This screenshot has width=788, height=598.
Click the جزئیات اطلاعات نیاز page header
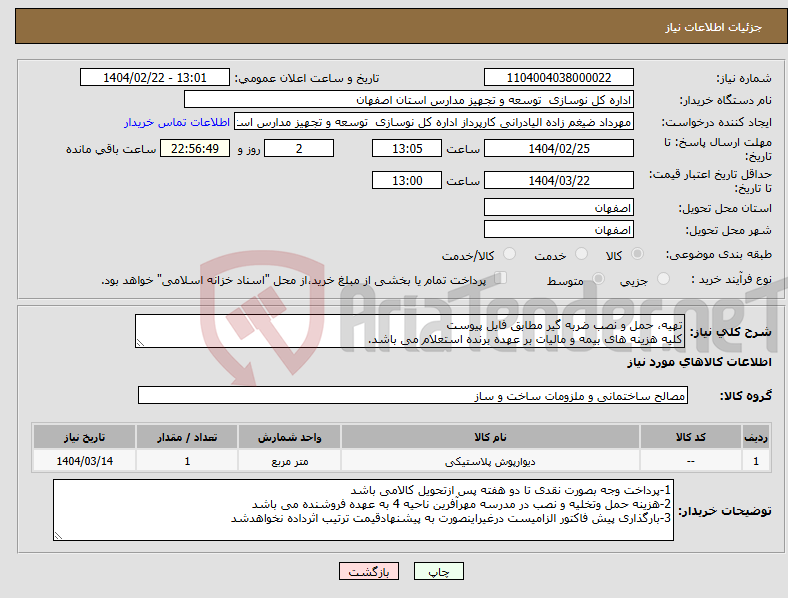tap(714, 27)
